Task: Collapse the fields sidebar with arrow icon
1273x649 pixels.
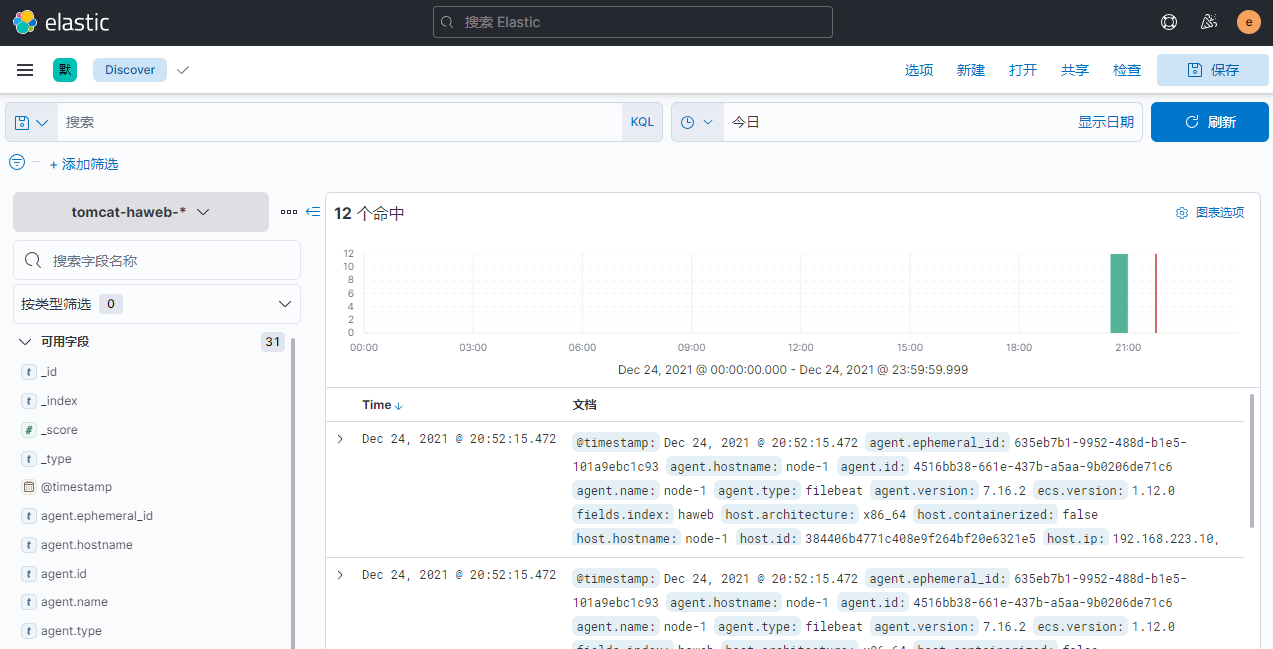Action: (x=312, y=211)
